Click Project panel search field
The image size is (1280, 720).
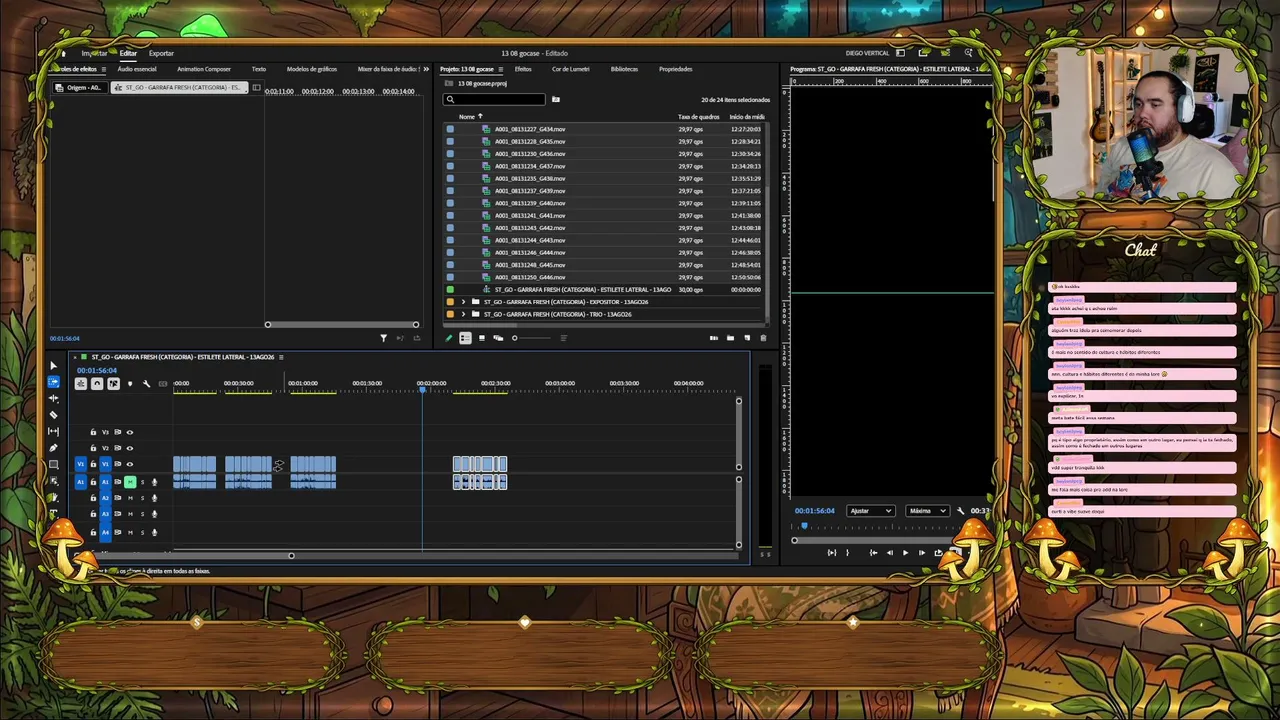pyautogui.click(x=495, y=99)
